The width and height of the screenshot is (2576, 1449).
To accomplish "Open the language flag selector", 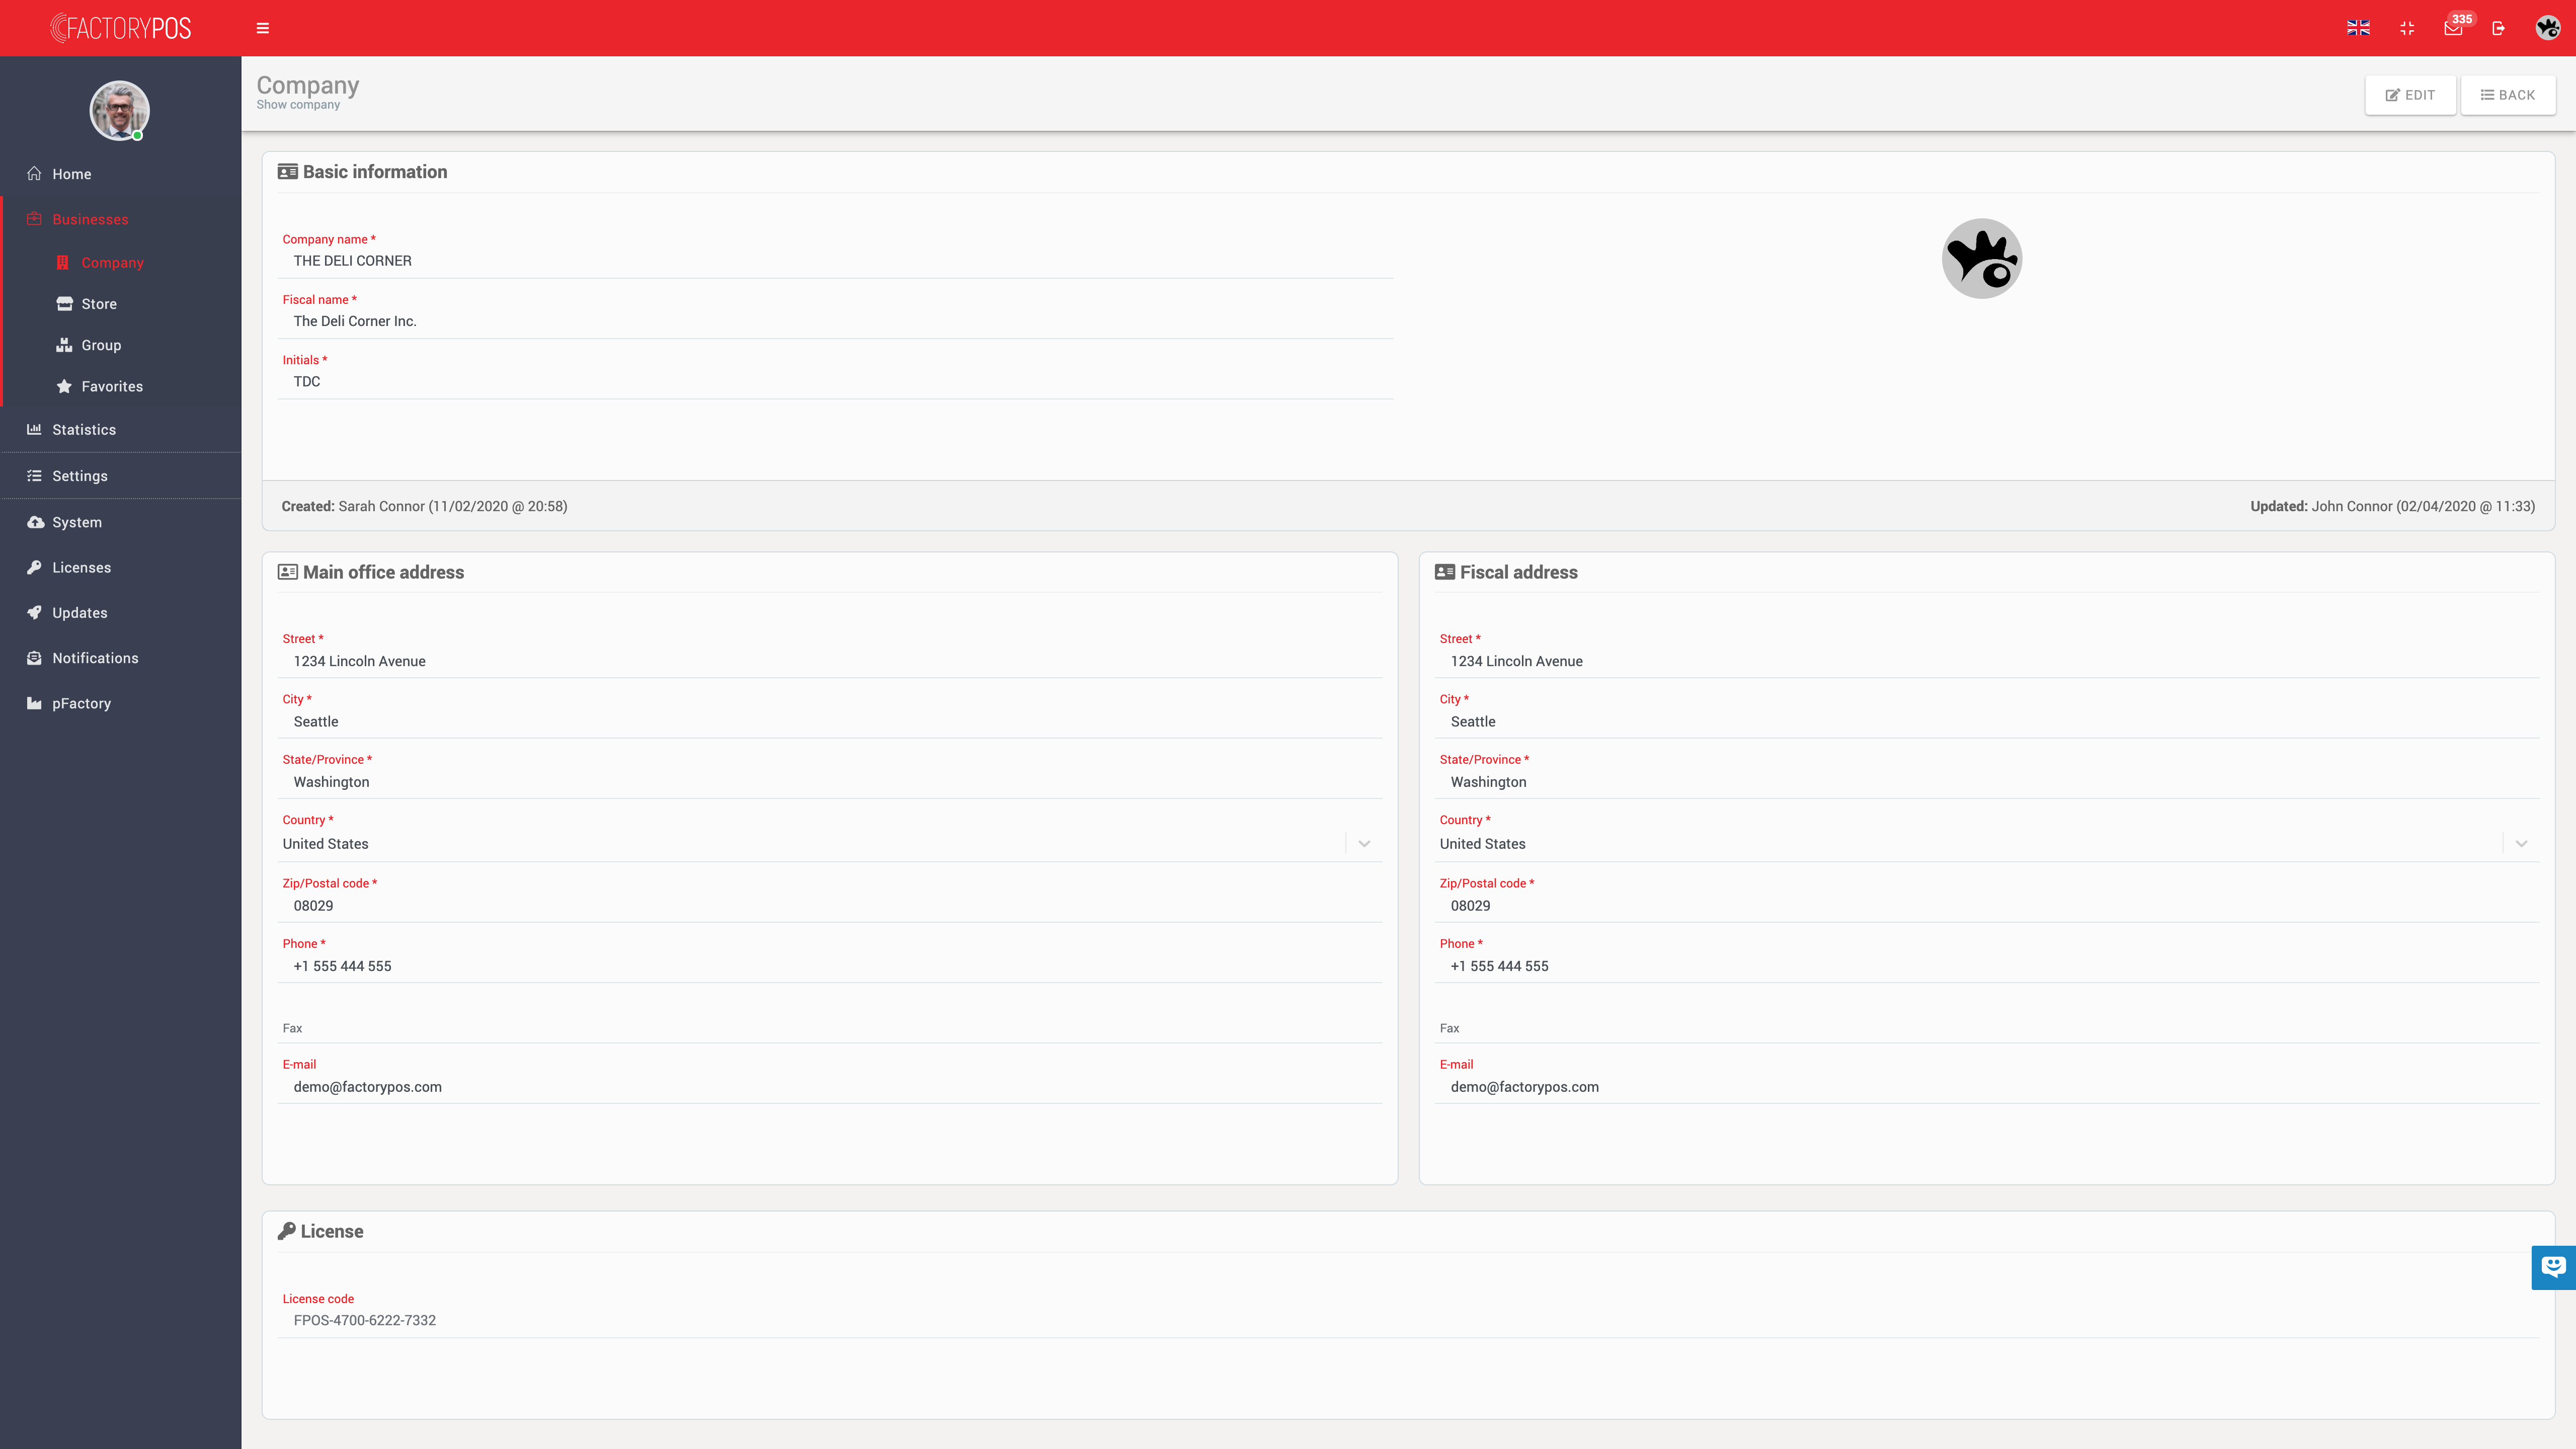I will [2358, 28].
